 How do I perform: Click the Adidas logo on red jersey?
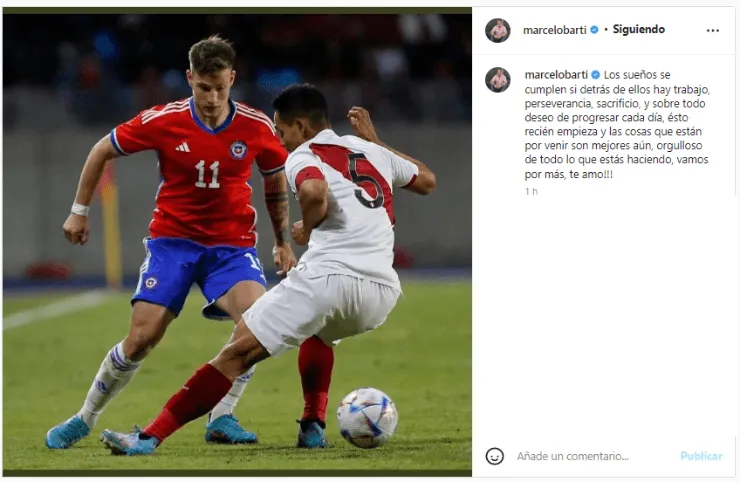[x=183, y=147]
